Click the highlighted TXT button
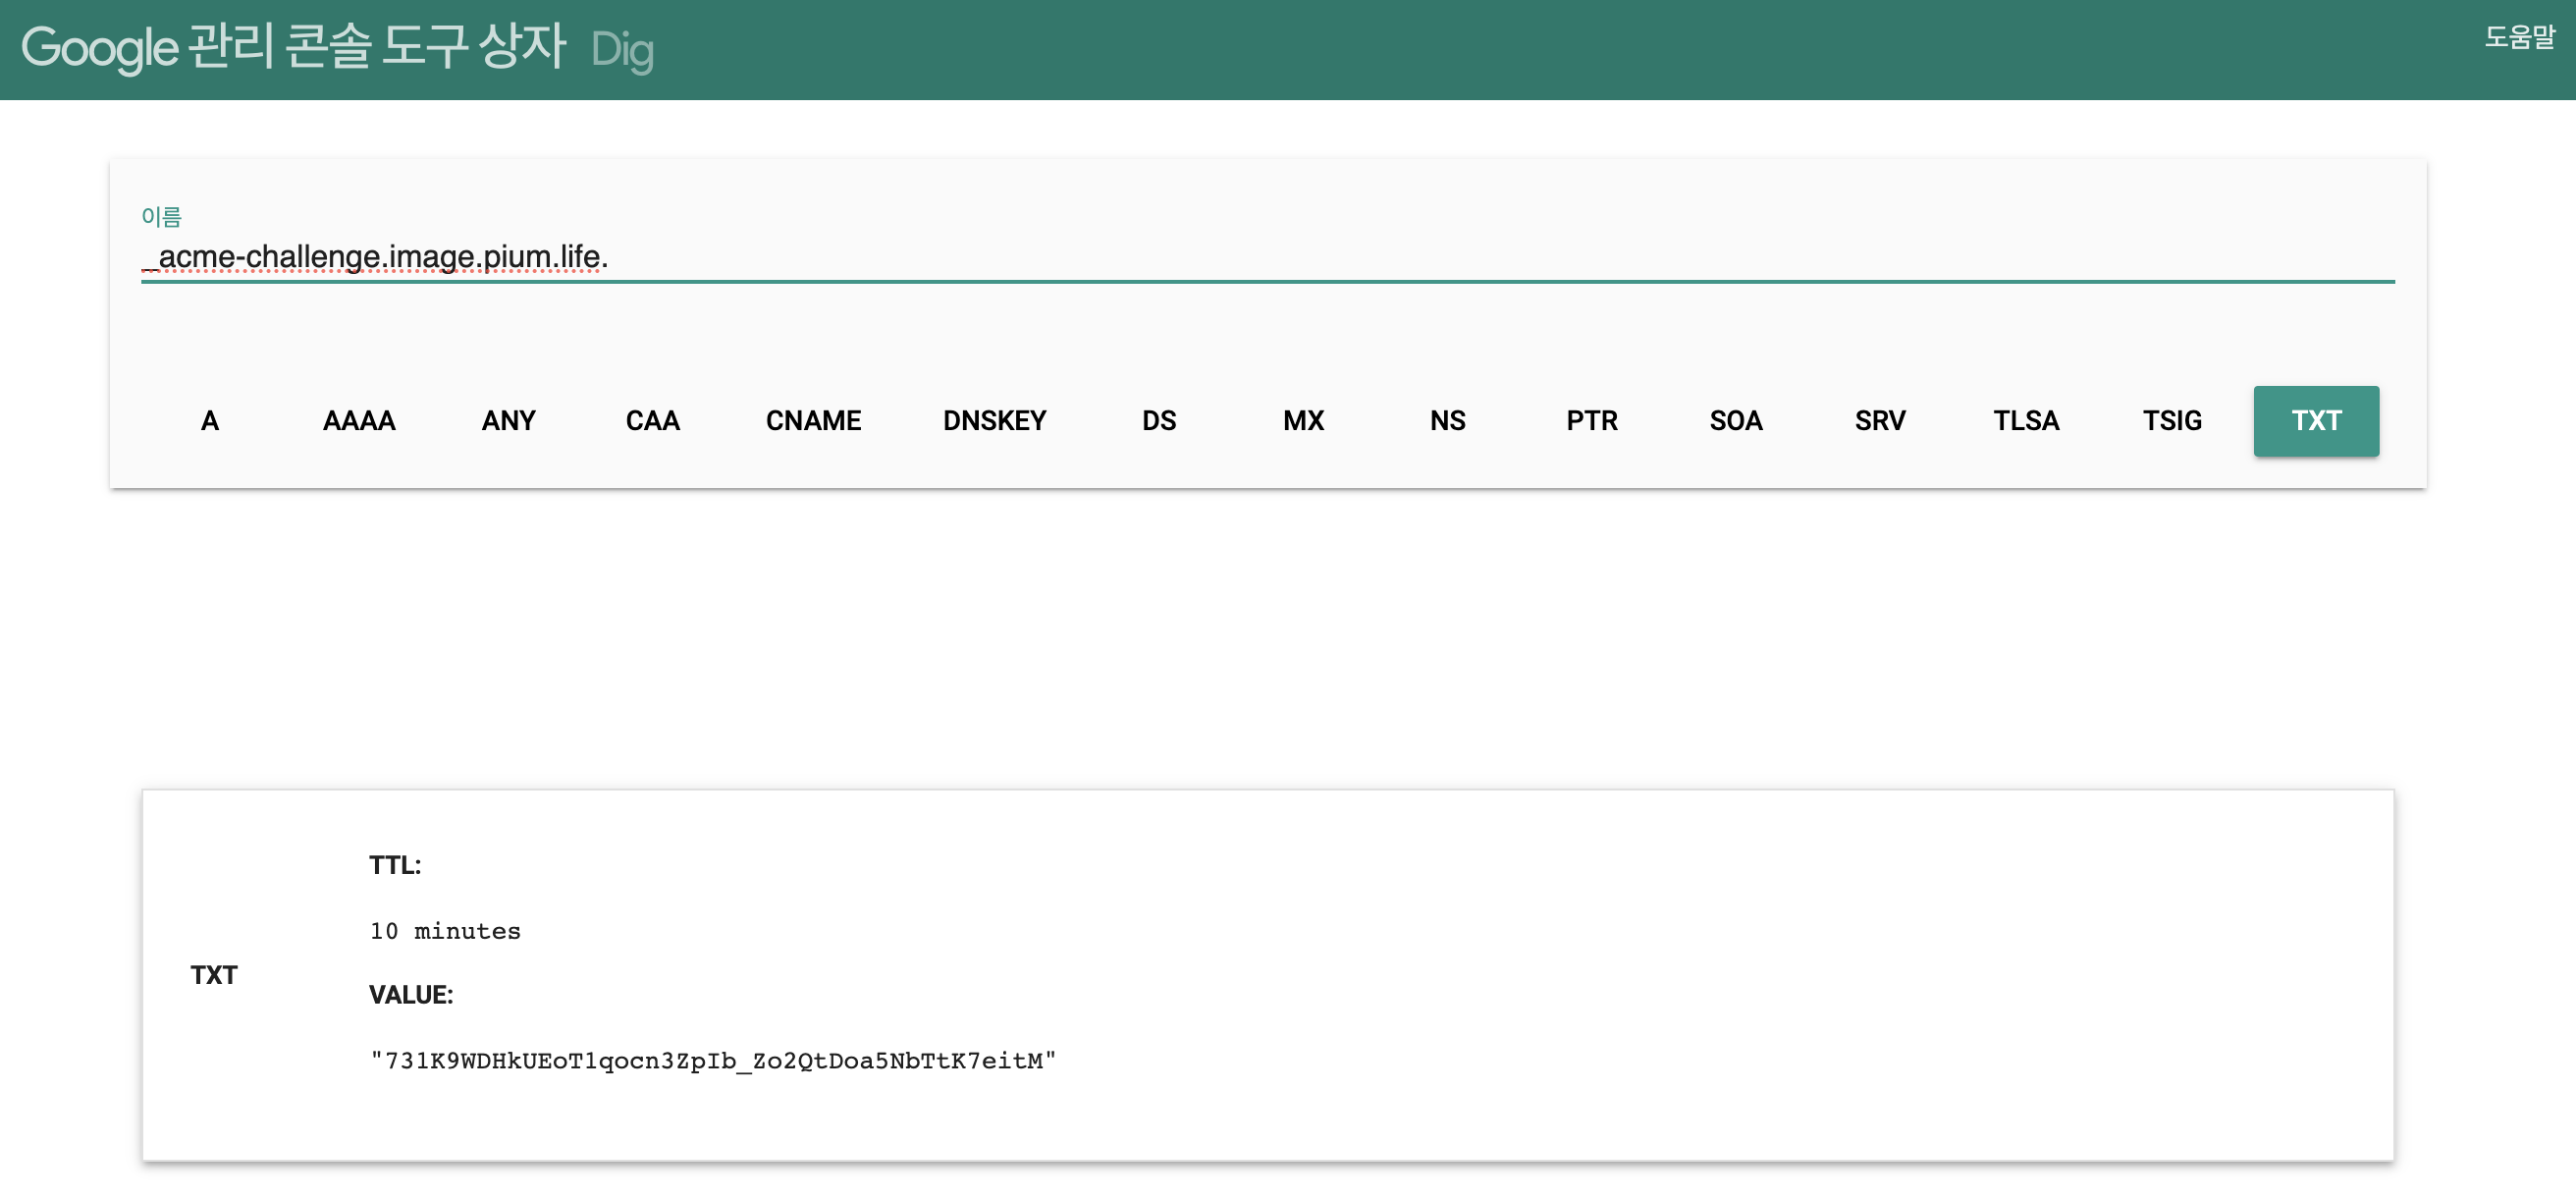This screenshot has height=1200, width=2576. [x=2315, y=421]
